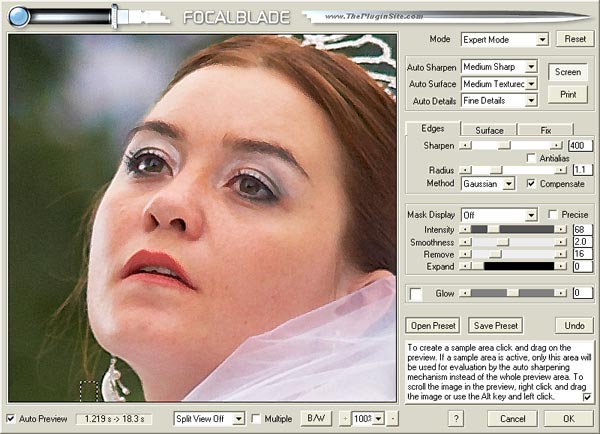This screenshot has width=600, height=434.
Task: Confirm with the OK button
Action: coord(569,418)
